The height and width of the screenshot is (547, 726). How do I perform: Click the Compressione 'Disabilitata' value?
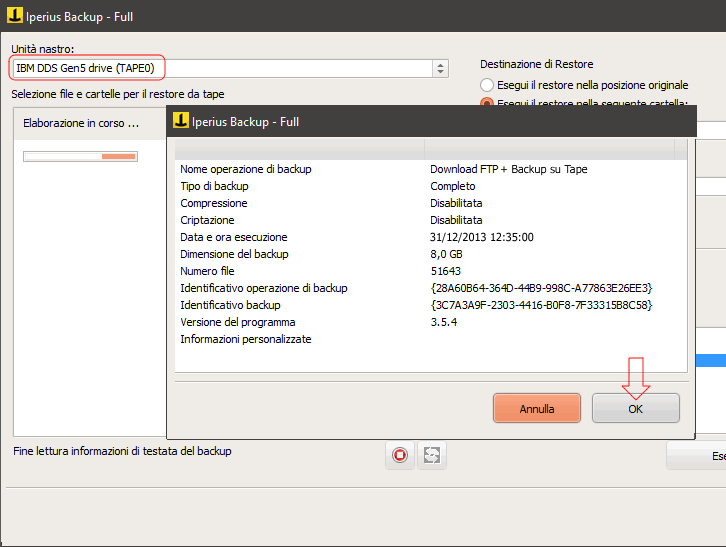[456, 203]
